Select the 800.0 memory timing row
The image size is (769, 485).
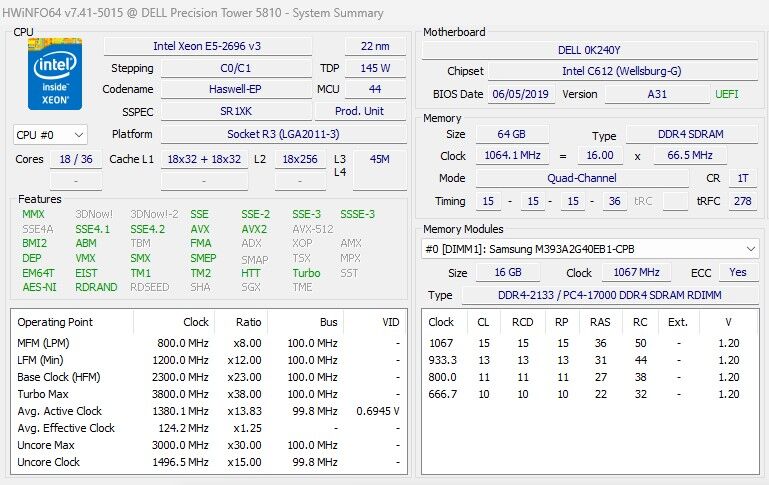click(590, 377)
